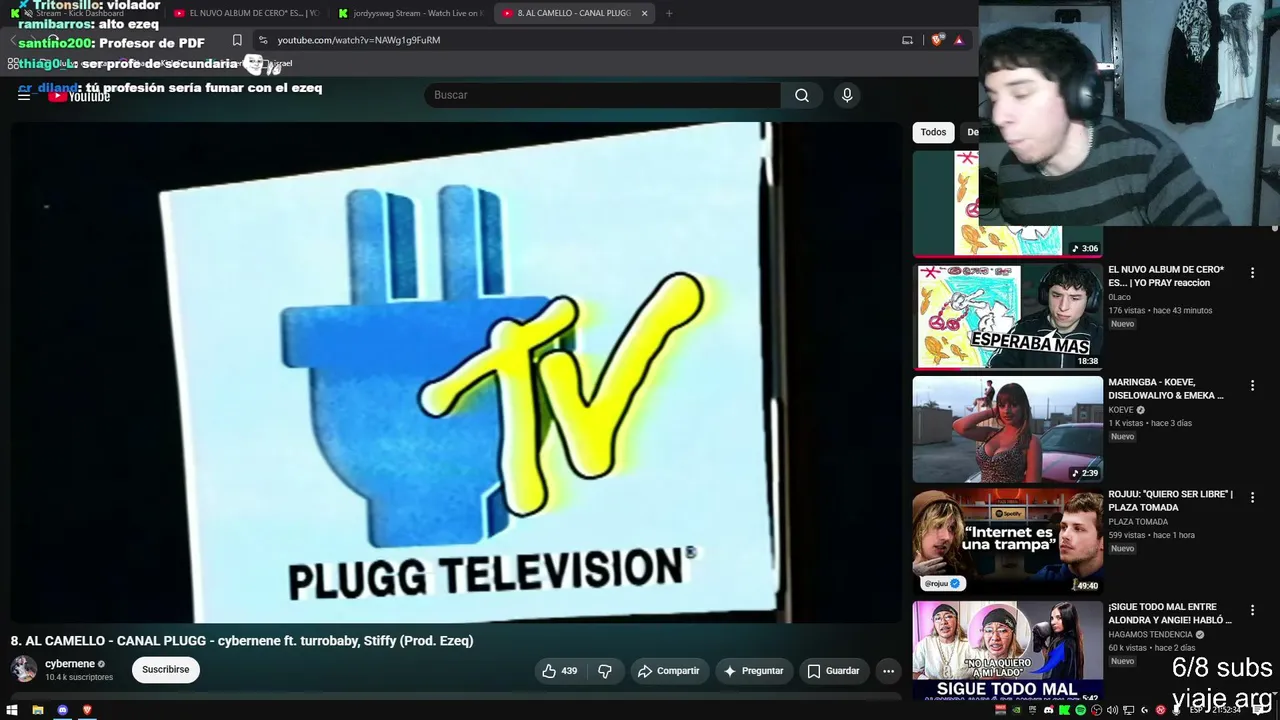Open the Brave Rewards triangle icon
The height and width of the screenshot is (720, 1280).
pos(959,40)
